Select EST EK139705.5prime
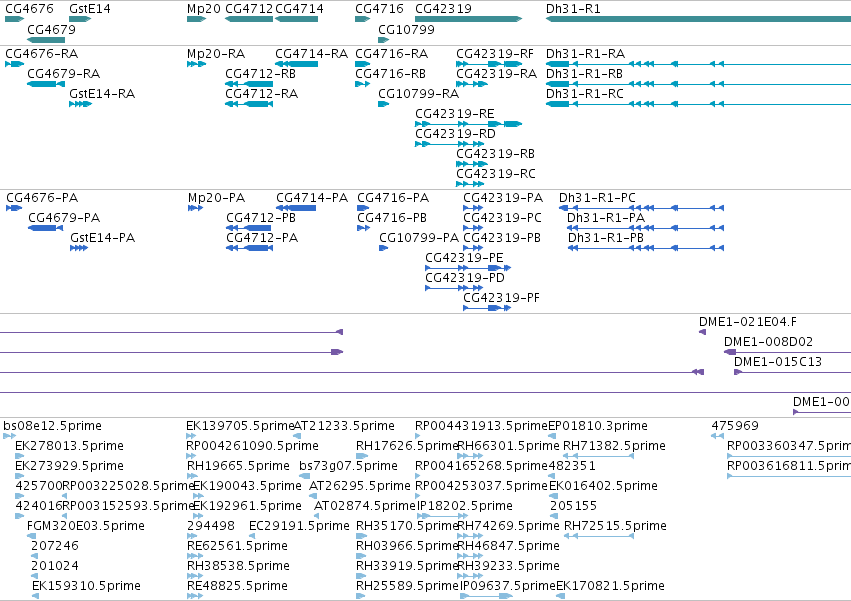 [240, 426]
